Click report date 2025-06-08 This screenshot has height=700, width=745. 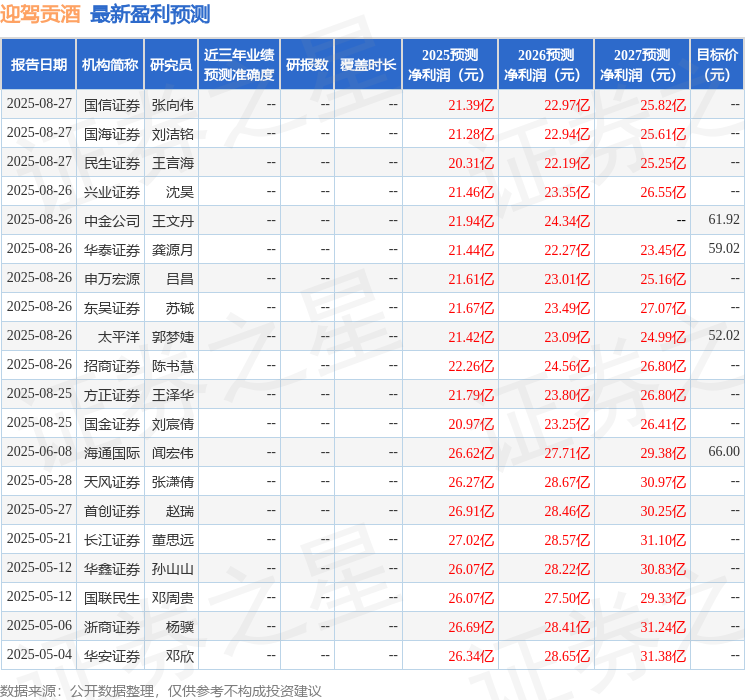pos(39,451)
